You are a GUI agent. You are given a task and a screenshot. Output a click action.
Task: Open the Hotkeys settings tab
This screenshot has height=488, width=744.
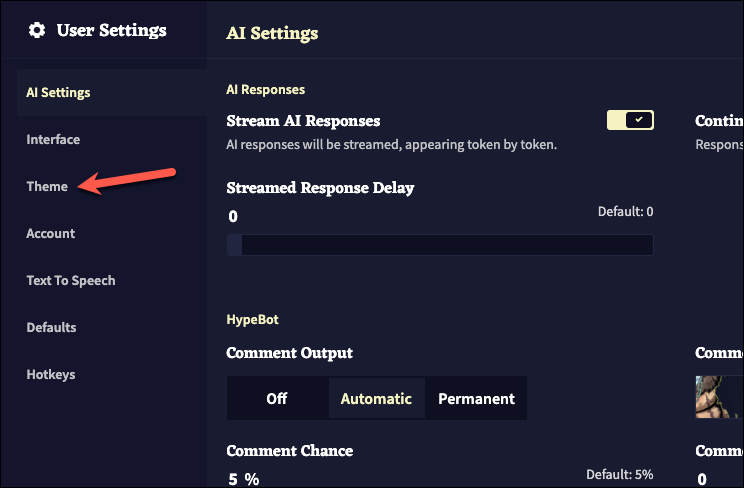point(51,375)
